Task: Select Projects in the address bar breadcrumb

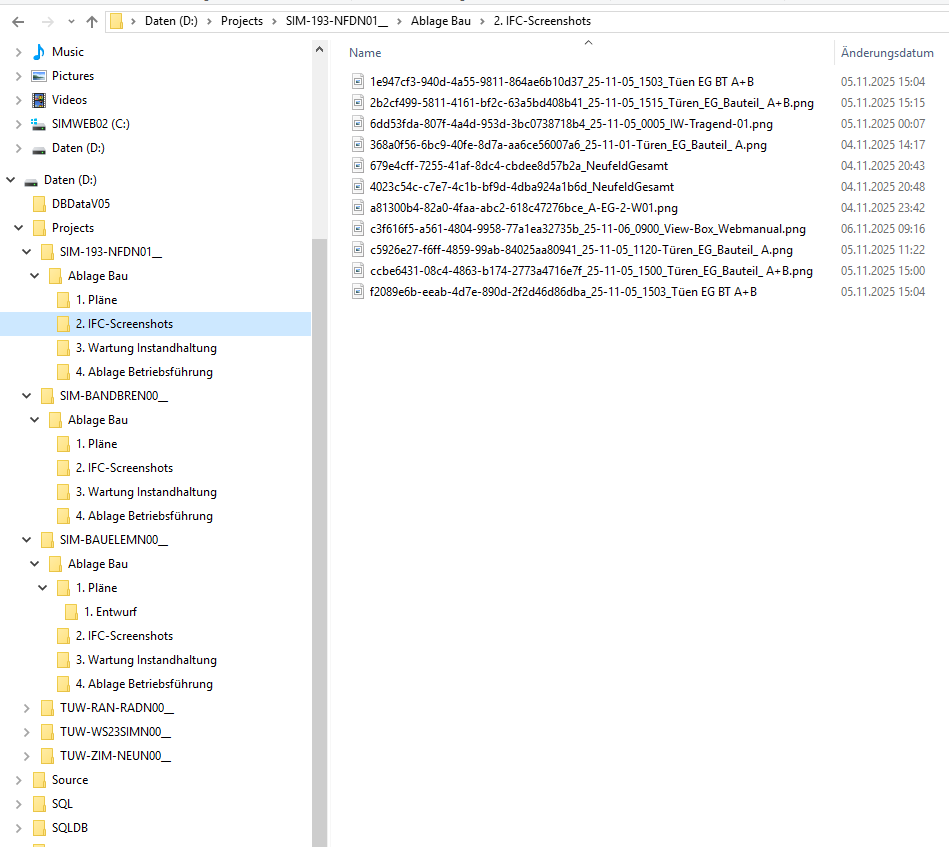Action: pyautogui.click(x=241, y=21)
